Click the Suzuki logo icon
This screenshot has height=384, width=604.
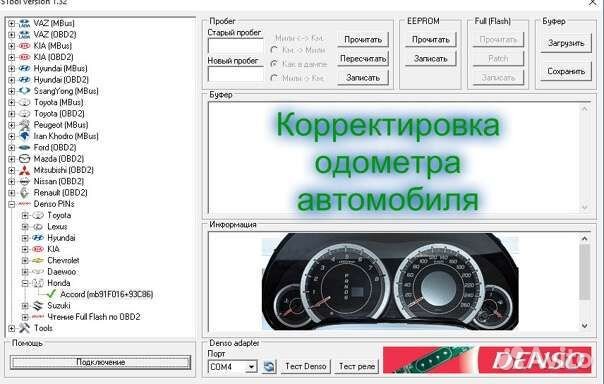(38, 306)
